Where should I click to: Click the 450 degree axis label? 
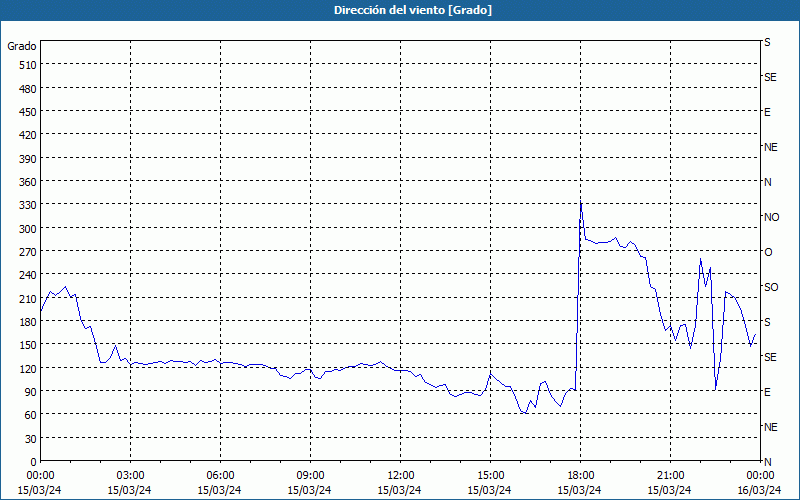click(x=28, y=112)
